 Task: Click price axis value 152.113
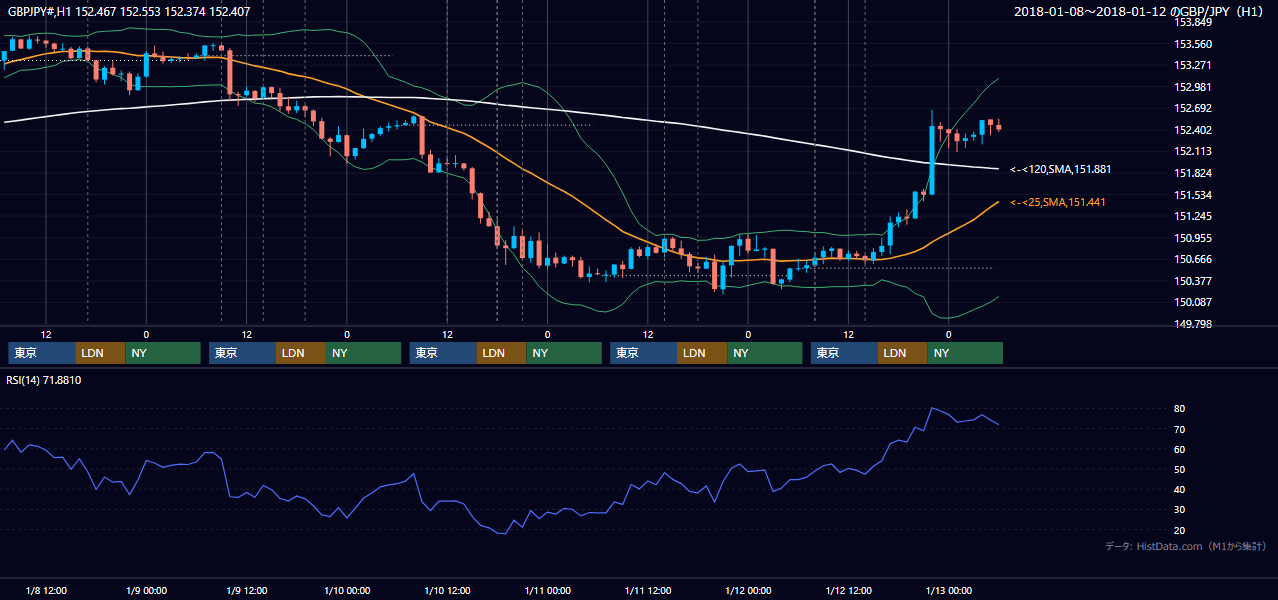[1193, 151]
